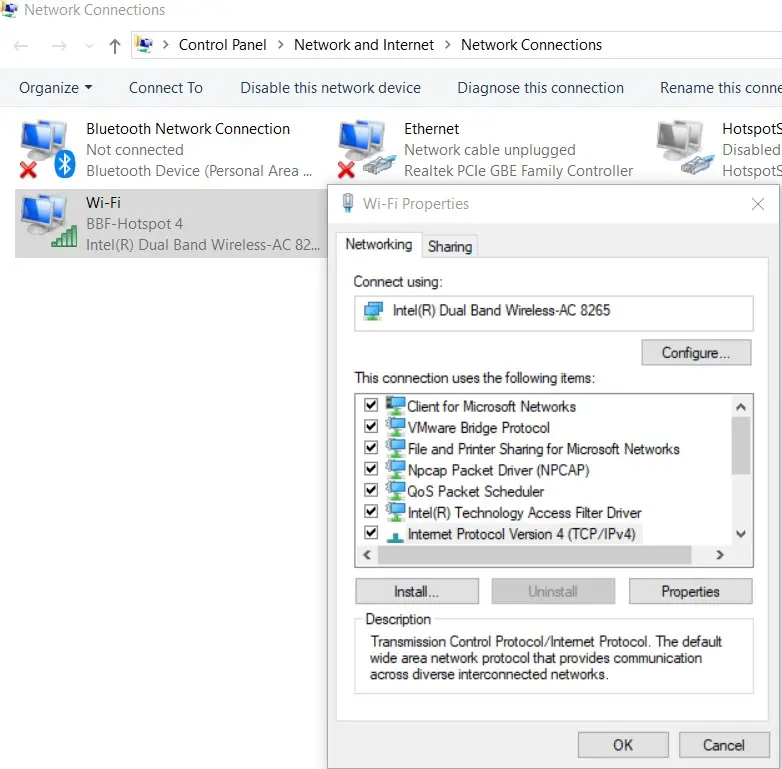The width and height of the screenshot is (782, 769).
Task: Uncheck File and Printer Sharing for Microsoft Networks
Action: click(x=371, y=447)
